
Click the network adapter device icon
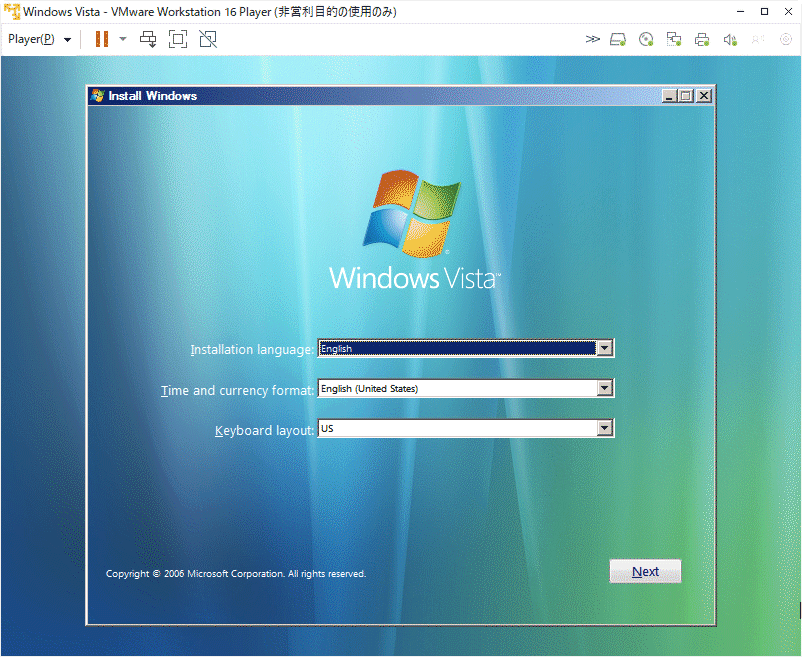(x=674, y=39)
